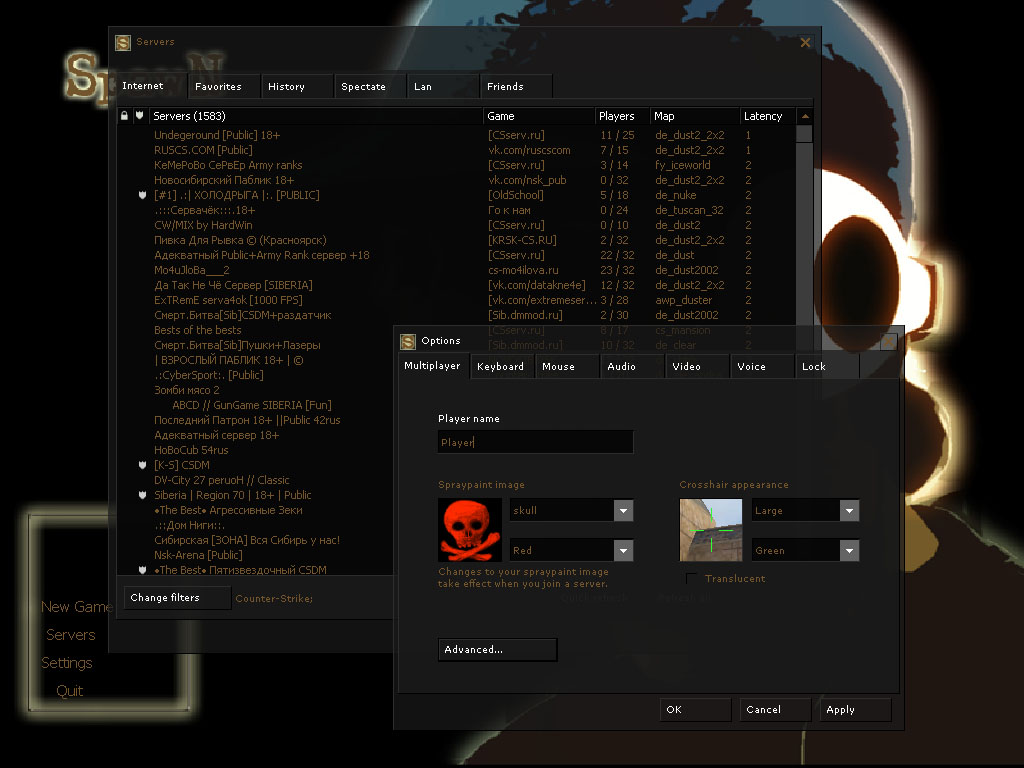1024x768 pixels.
Task: Select the ExTRemE serva4ok [1000 FPS] server
Action: click(x=228, y=300)
